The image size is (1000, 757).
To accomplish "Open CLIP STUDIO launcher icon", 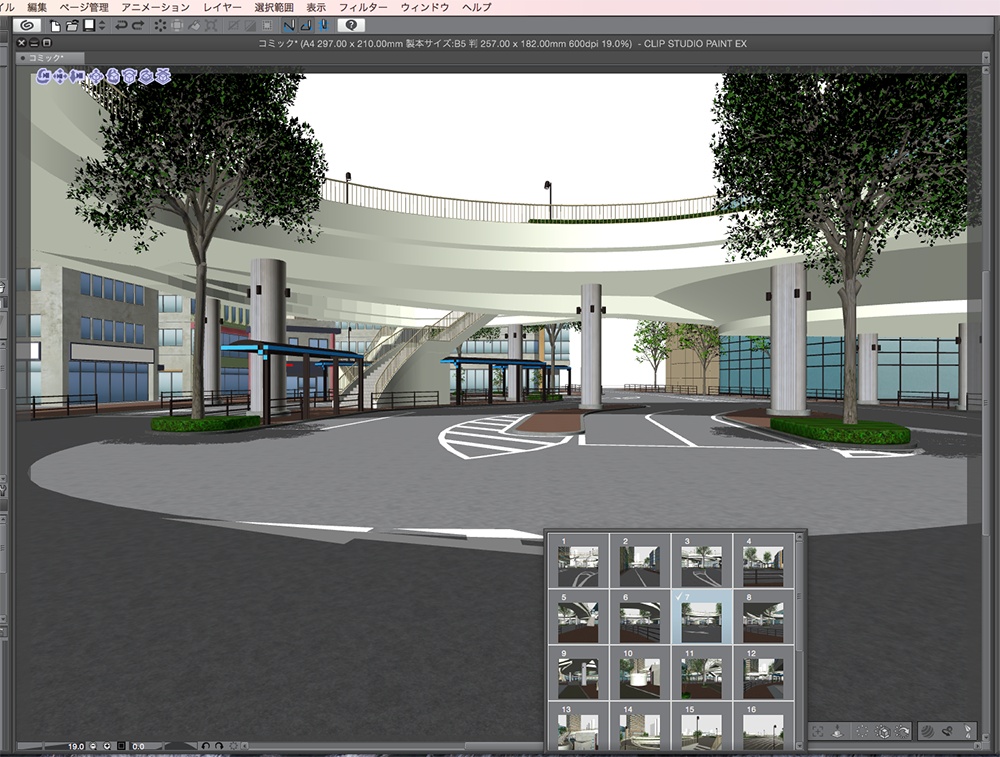I will tap(27, 26).
